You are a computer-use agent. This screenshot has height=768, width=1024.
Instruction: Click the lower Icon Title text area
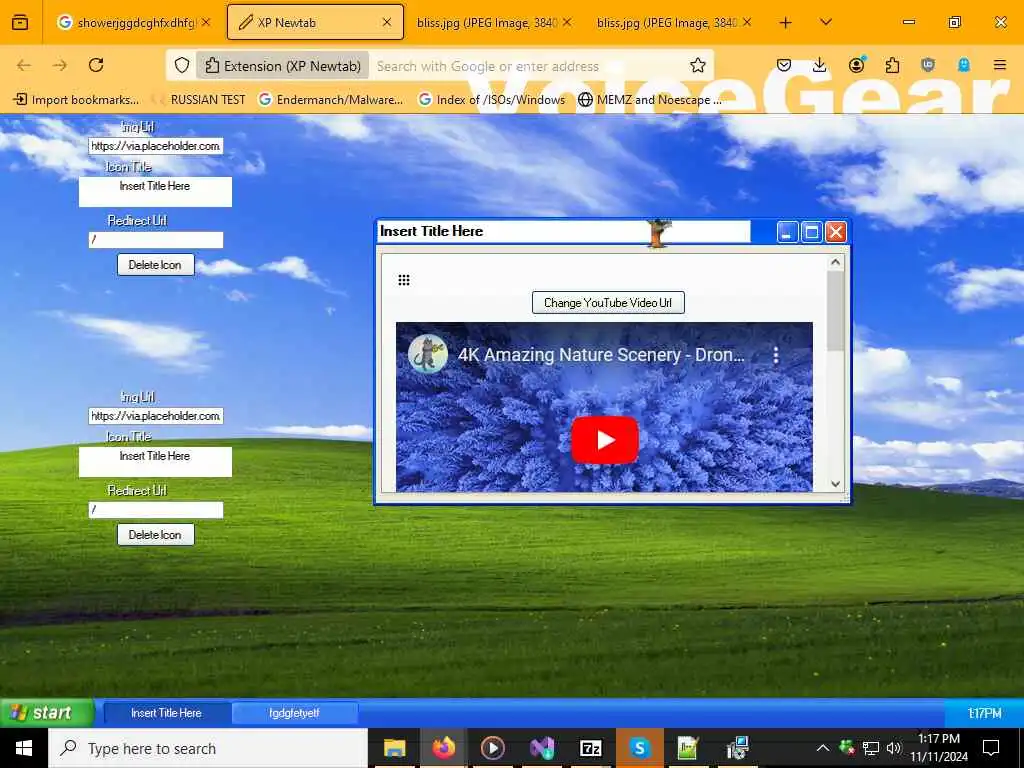tap(155, 462)
